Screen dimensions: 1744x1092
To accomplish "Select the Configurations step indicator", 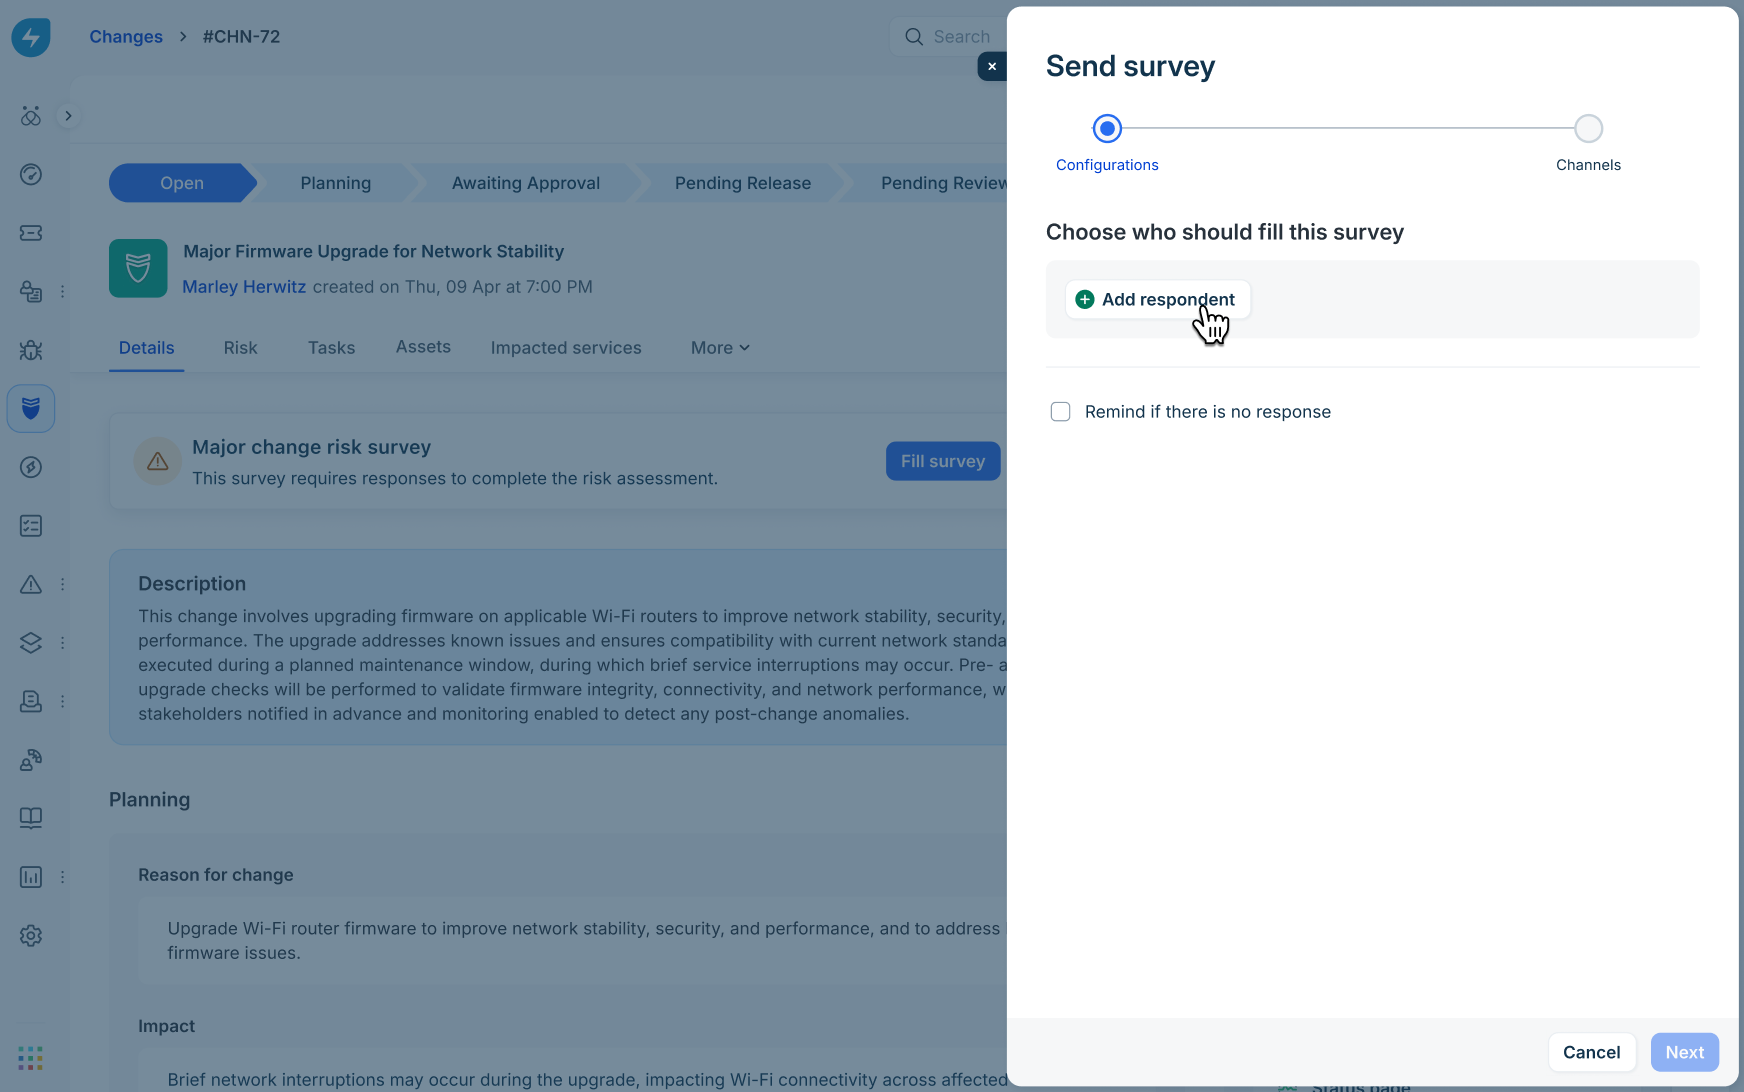I will [x=1107, y=129].
